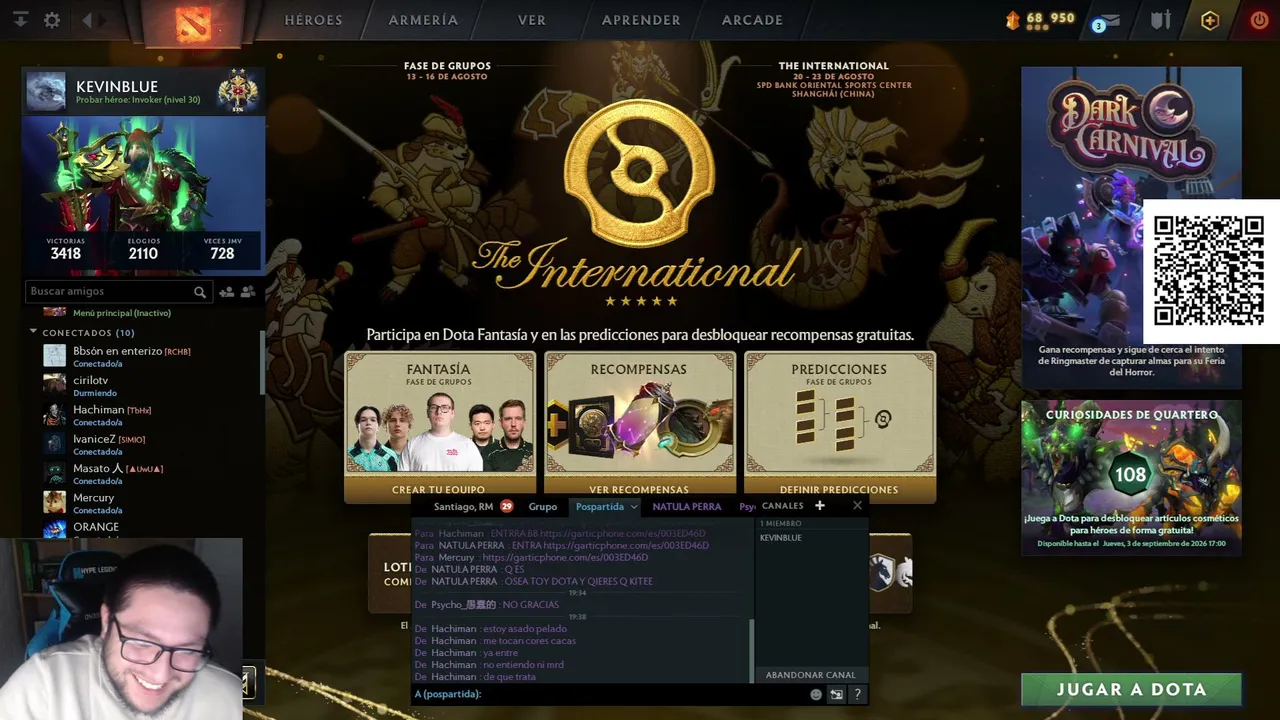Viewport: 1280px width, 720px height.
Task: Click the VICTORIAS 3418 stat
Action: click(x=66, y=249)
